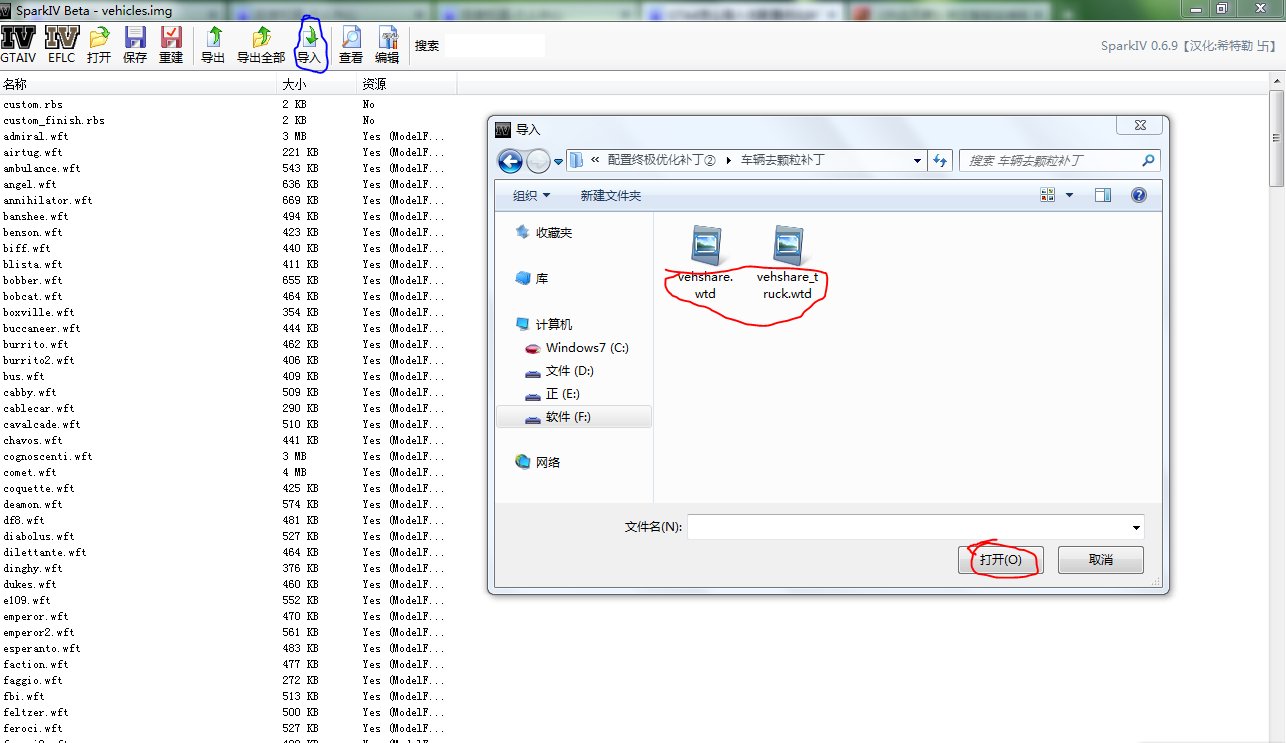Open the 组织 organize menu
The width and height of the screenshot is (1286, 743).
coord(532,196)
